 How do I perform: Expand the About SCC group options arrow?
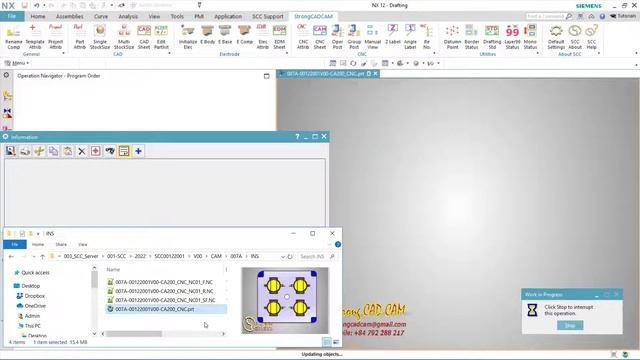point(598,53)
